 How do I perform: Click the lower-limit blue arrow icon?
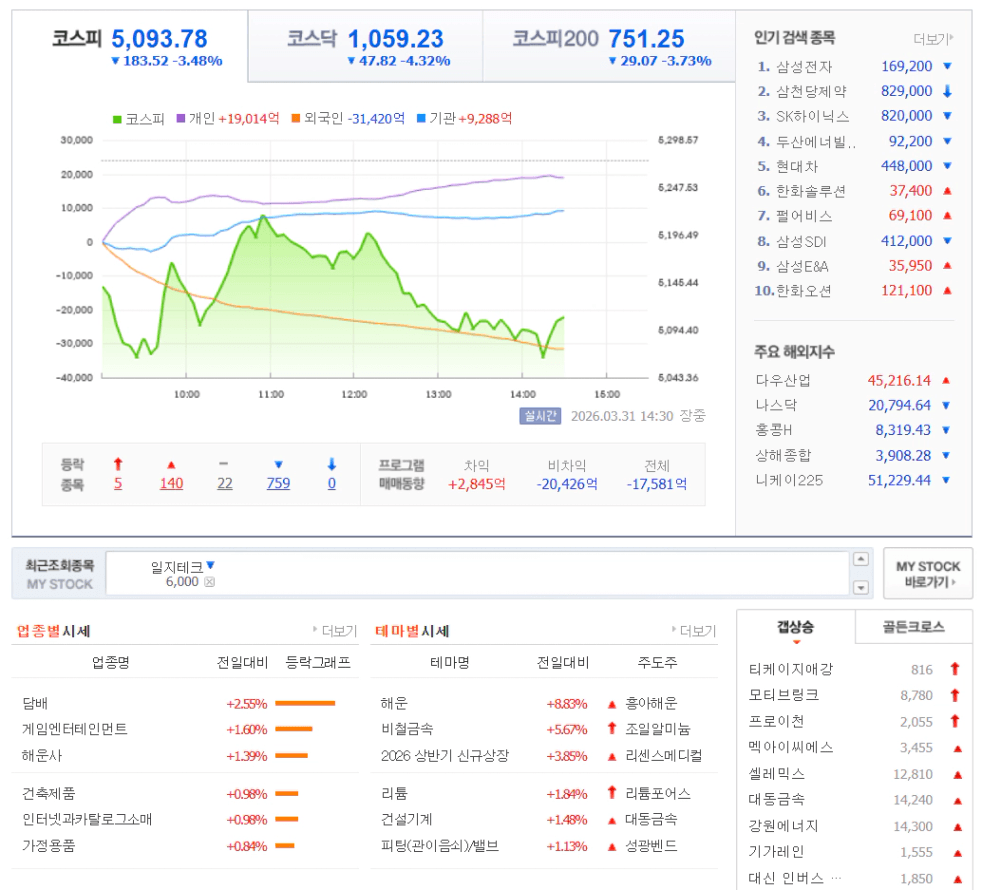coord(332,464)
